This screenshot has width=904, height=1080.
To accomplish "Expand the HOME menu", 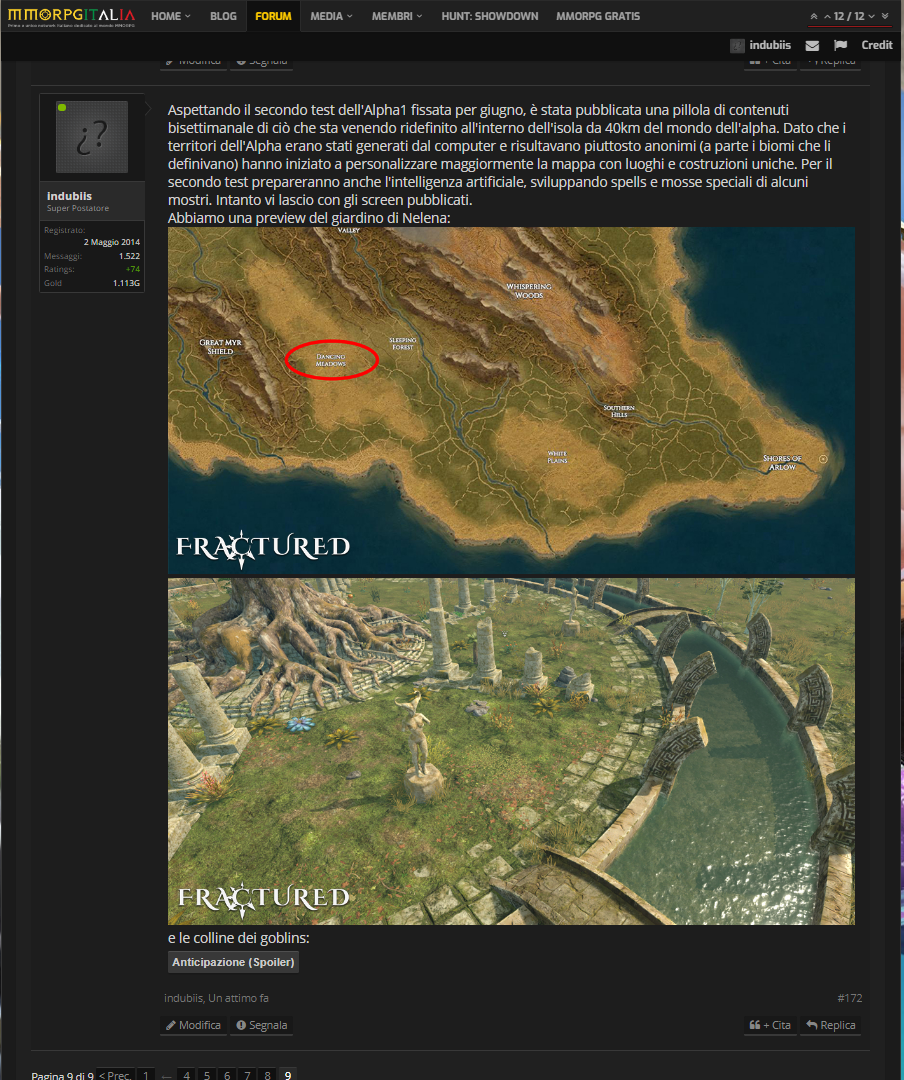I will (171, 16).
